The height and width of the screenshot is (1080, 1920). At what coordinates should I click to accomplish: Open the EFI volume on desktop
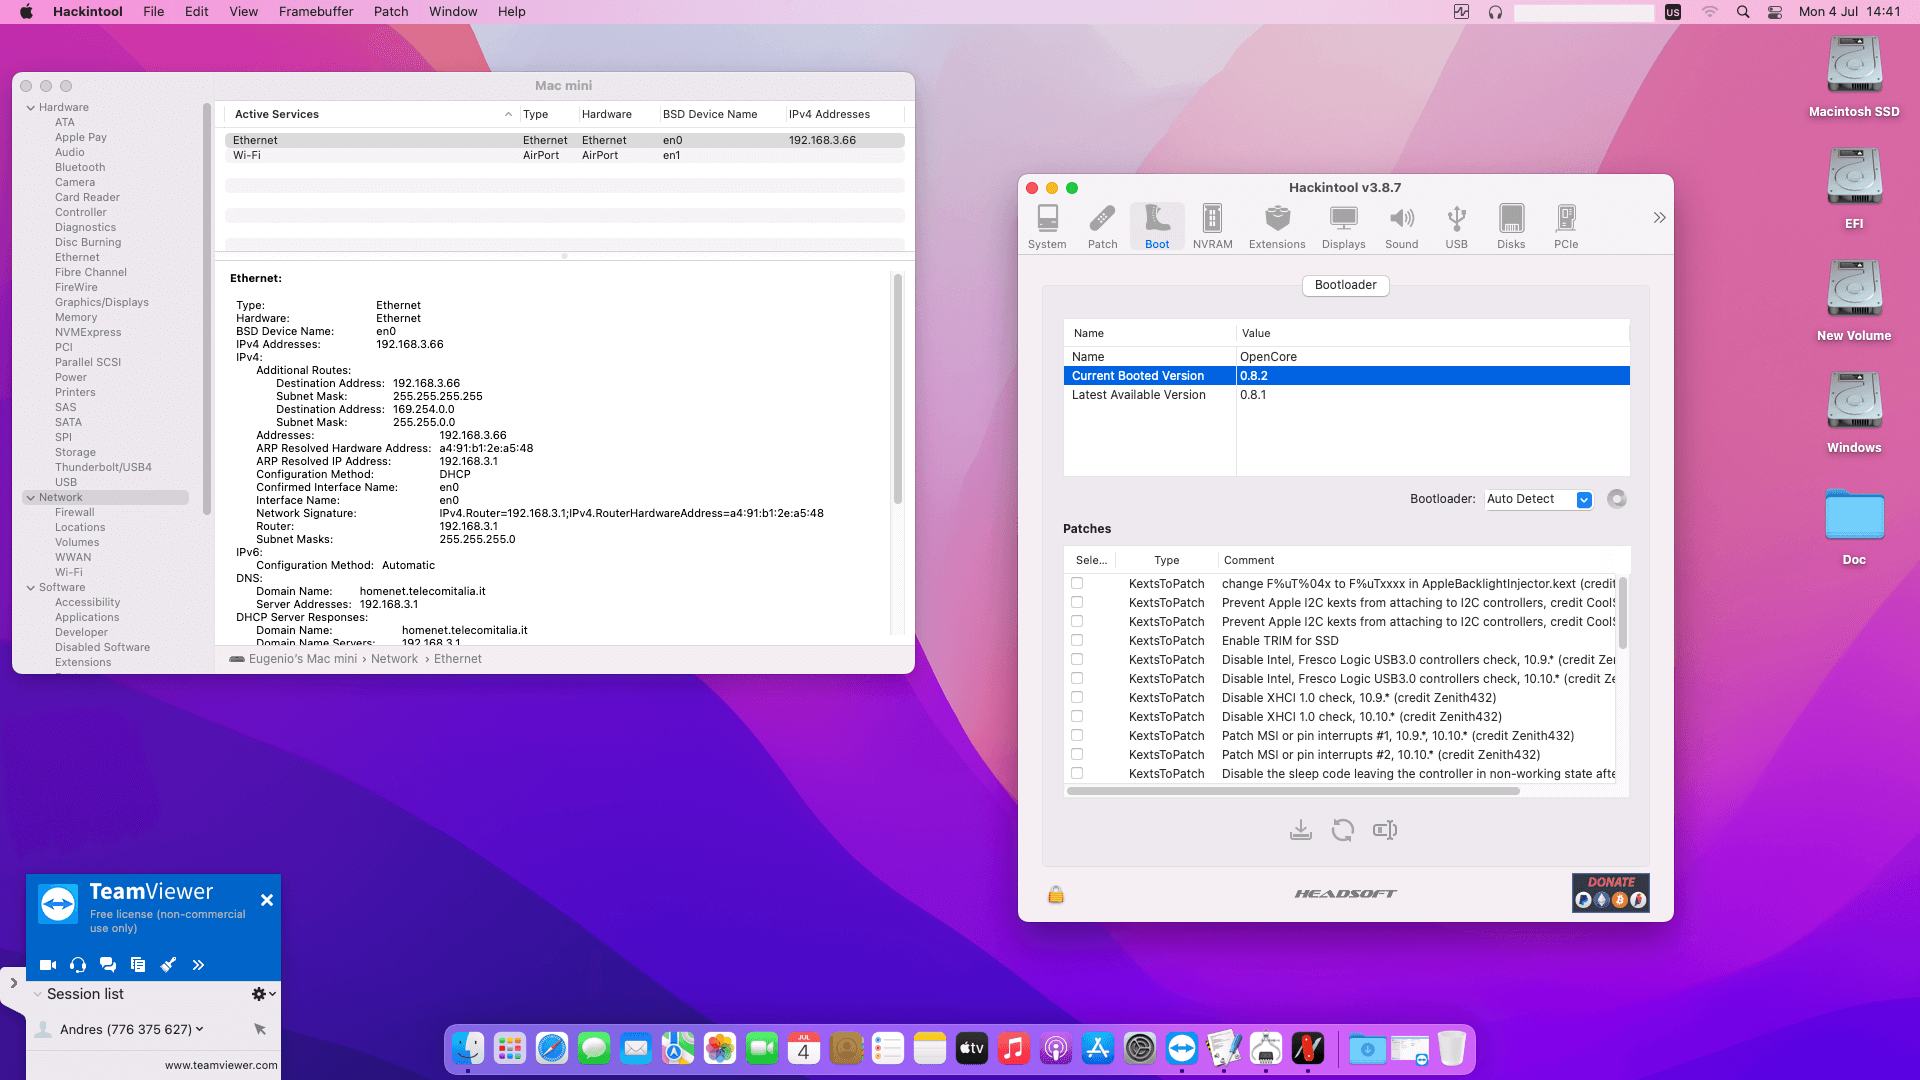(x=1854, y=189)
